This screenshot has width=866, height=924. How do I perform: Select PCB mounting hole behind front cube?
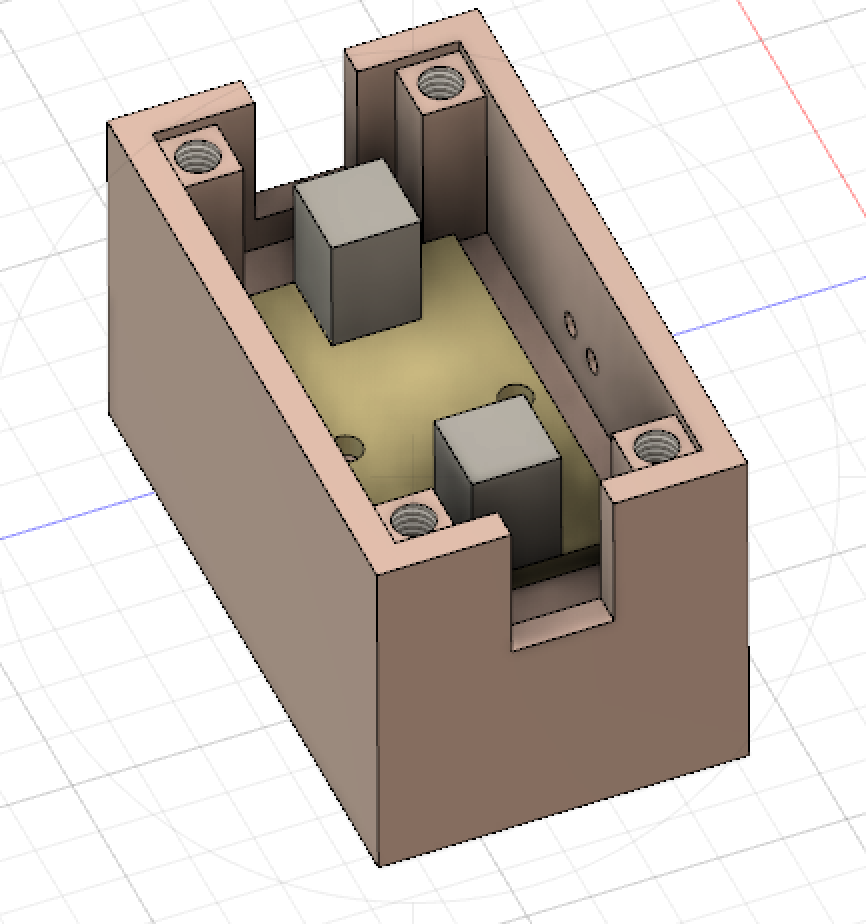[516, 393]
